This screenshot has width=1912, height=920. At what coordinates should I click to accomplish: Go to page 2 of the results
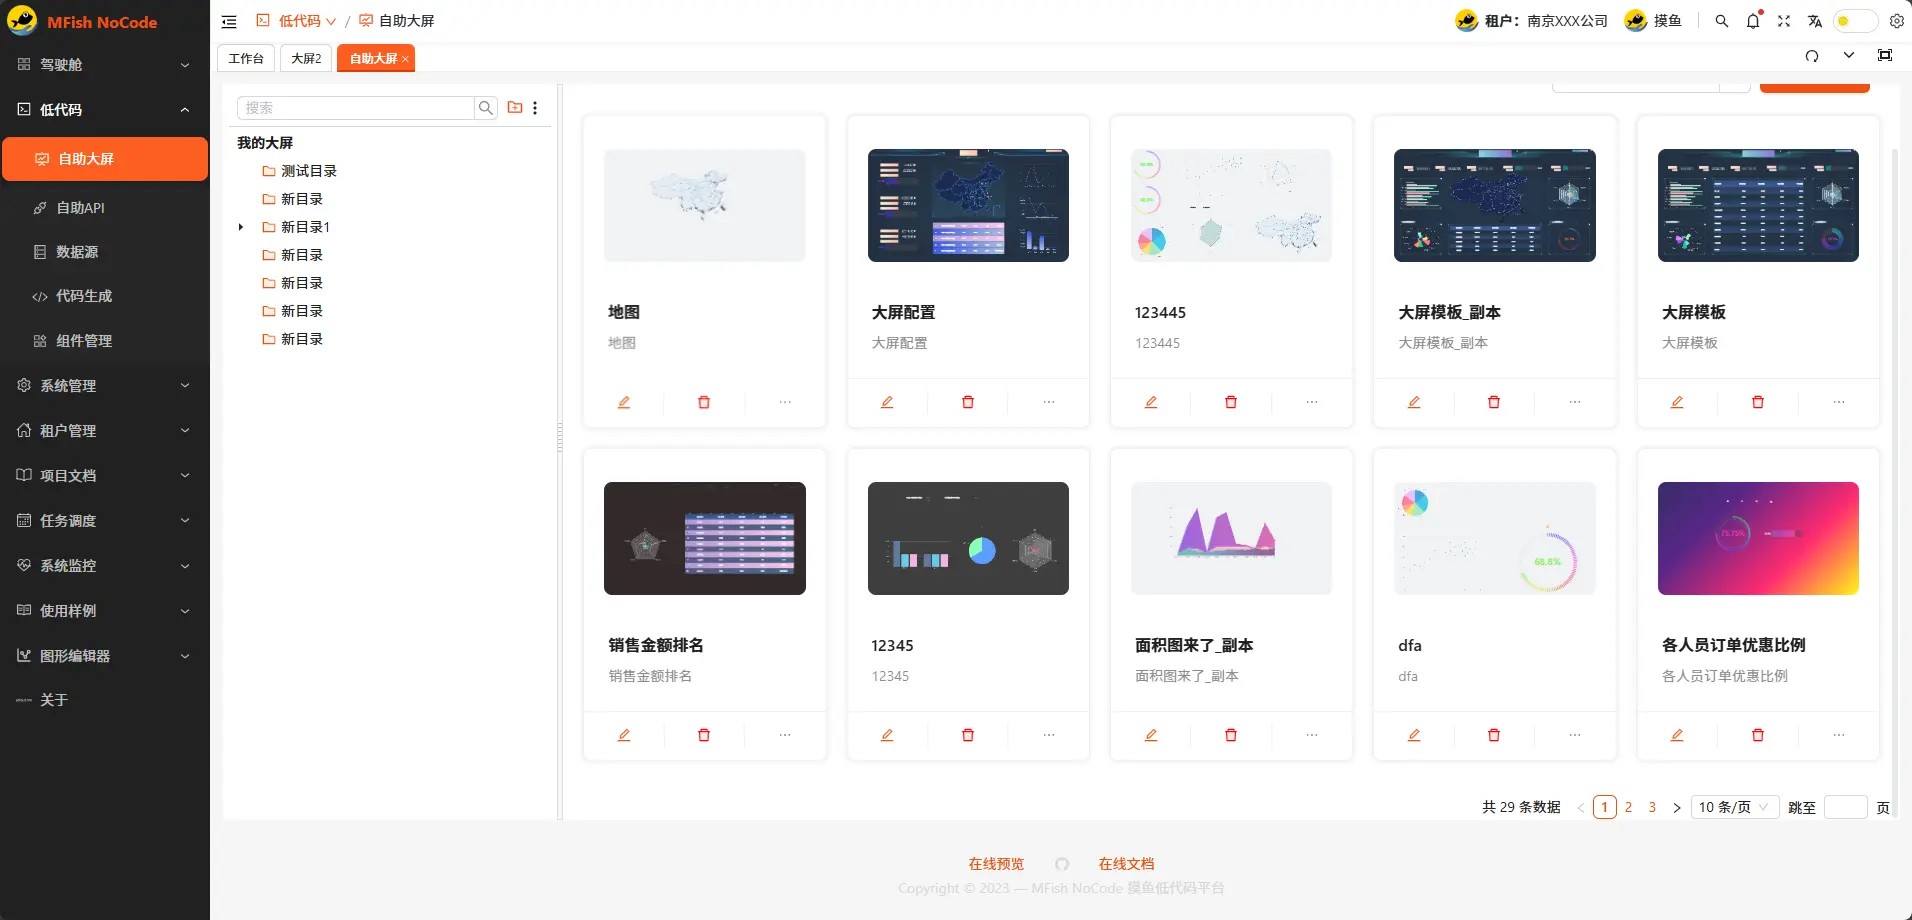point(1628,807)
